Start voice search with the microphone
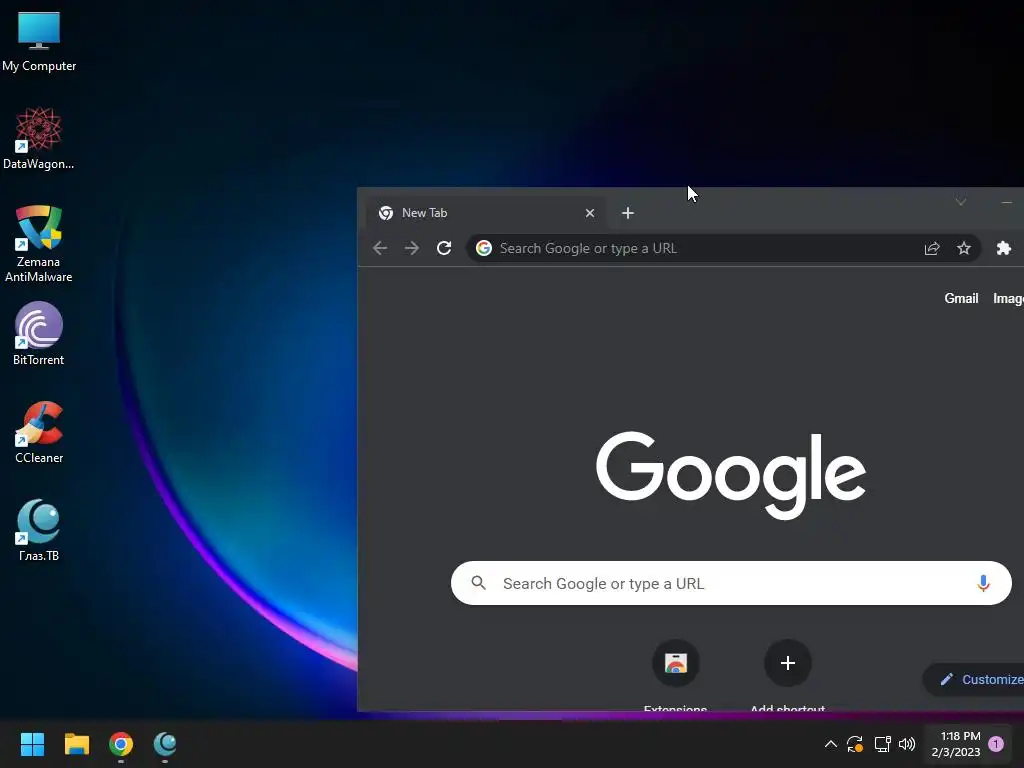The height and width of the screenshot is (768, 1024). pos(984,583)
